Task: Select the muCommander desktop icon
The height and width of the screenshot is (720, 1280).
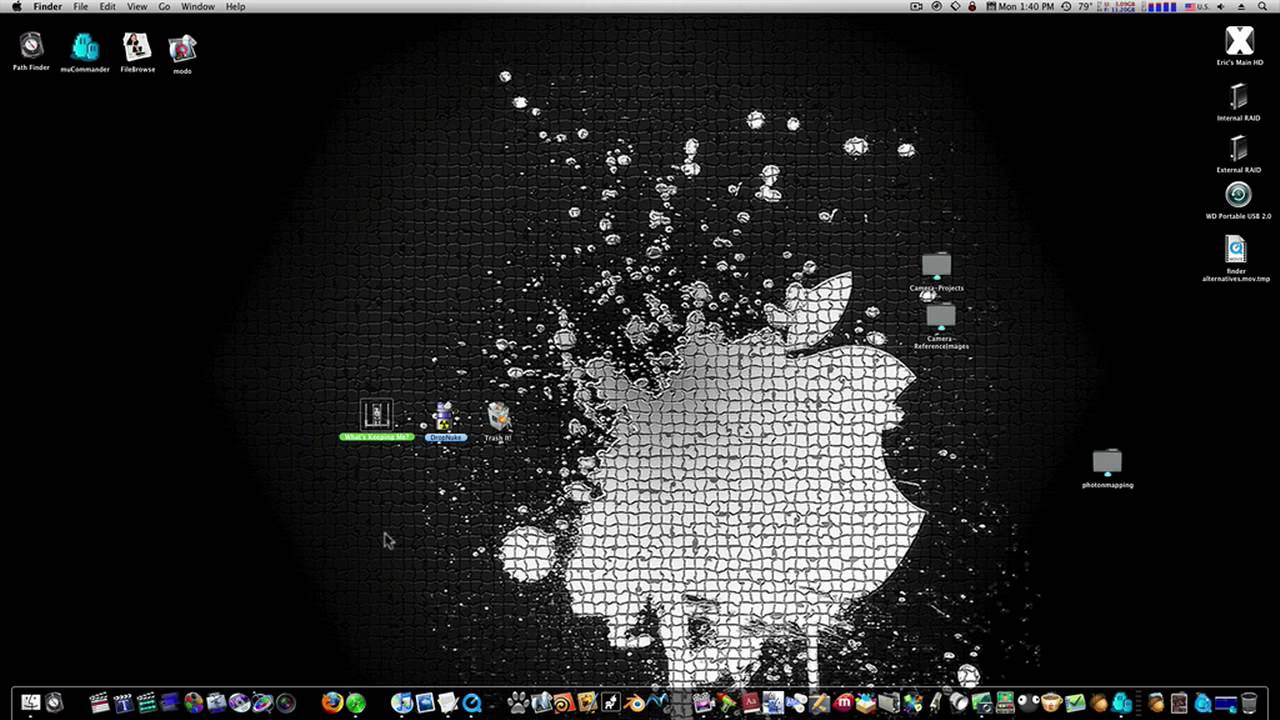Action: tap(85, 47)
